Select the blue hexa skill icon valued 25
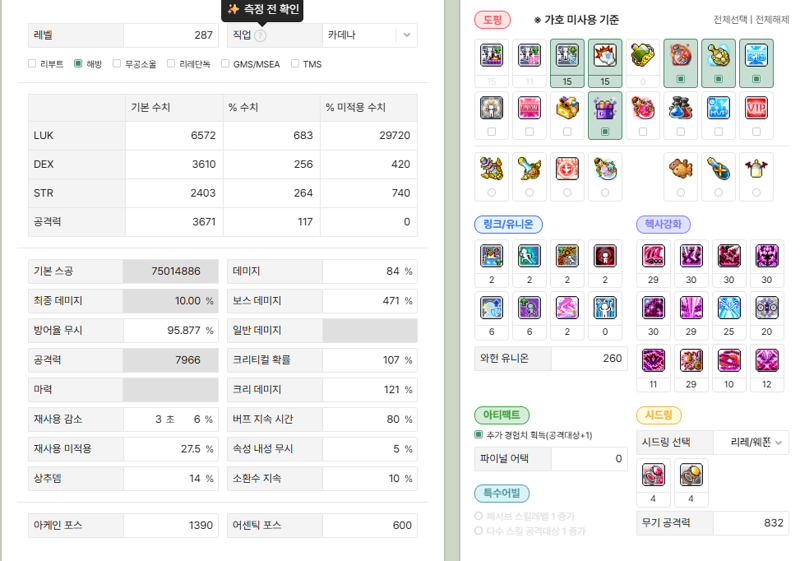Image resolution: width=800 pixels, height=561 pixels. tap(729, 308)
